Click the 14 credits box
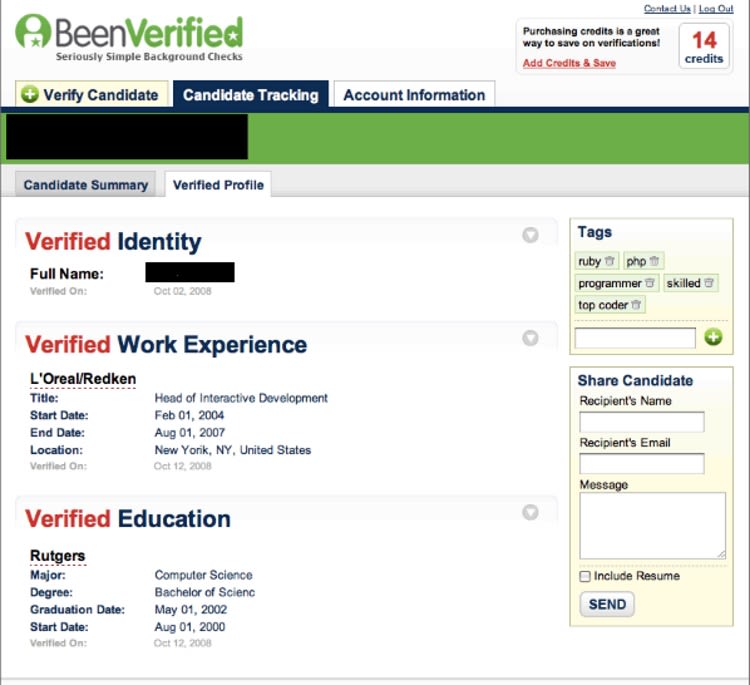The height and width of the screenshot is (685, 750). click(704, 47)
